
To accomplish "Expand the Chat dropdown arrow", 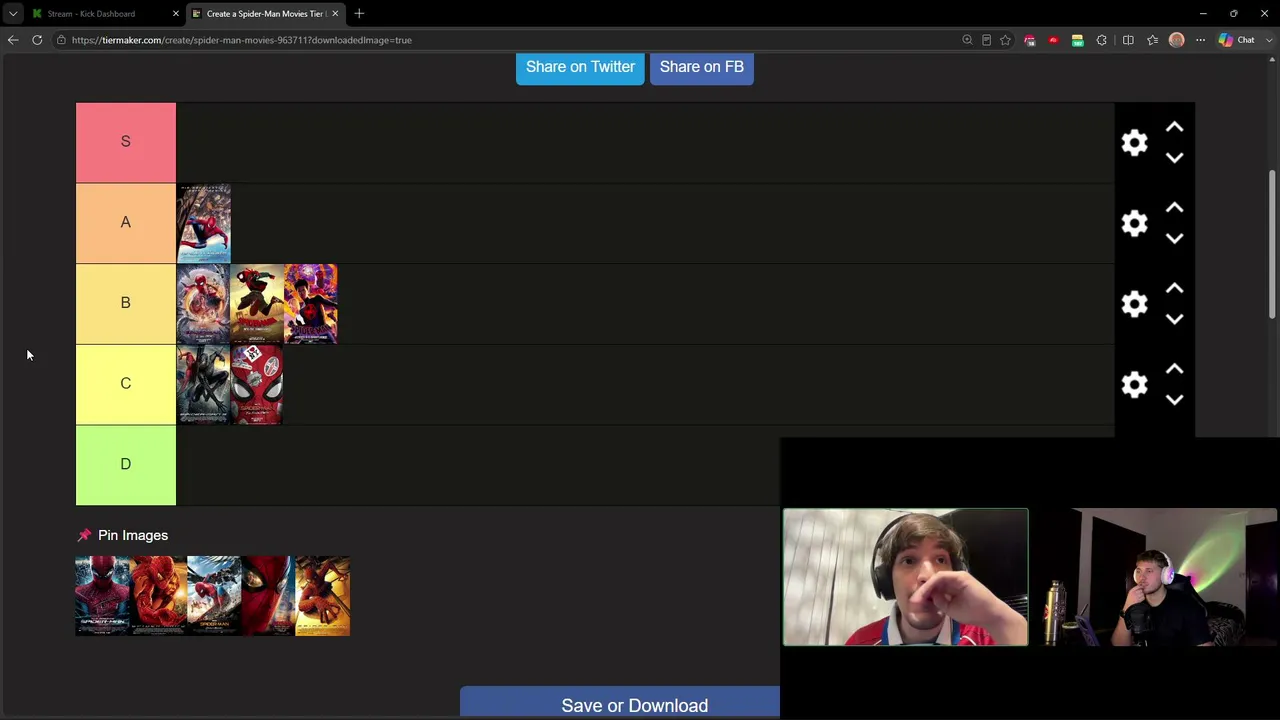I will pyautogui.click(x=1271, y=40).
